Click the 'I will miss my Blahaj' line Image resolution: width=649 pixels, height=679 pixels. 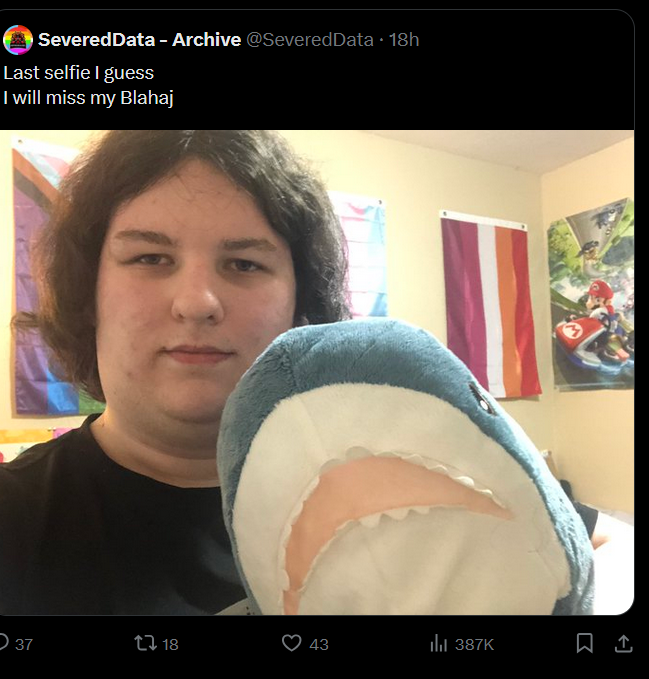click(88, 98)
